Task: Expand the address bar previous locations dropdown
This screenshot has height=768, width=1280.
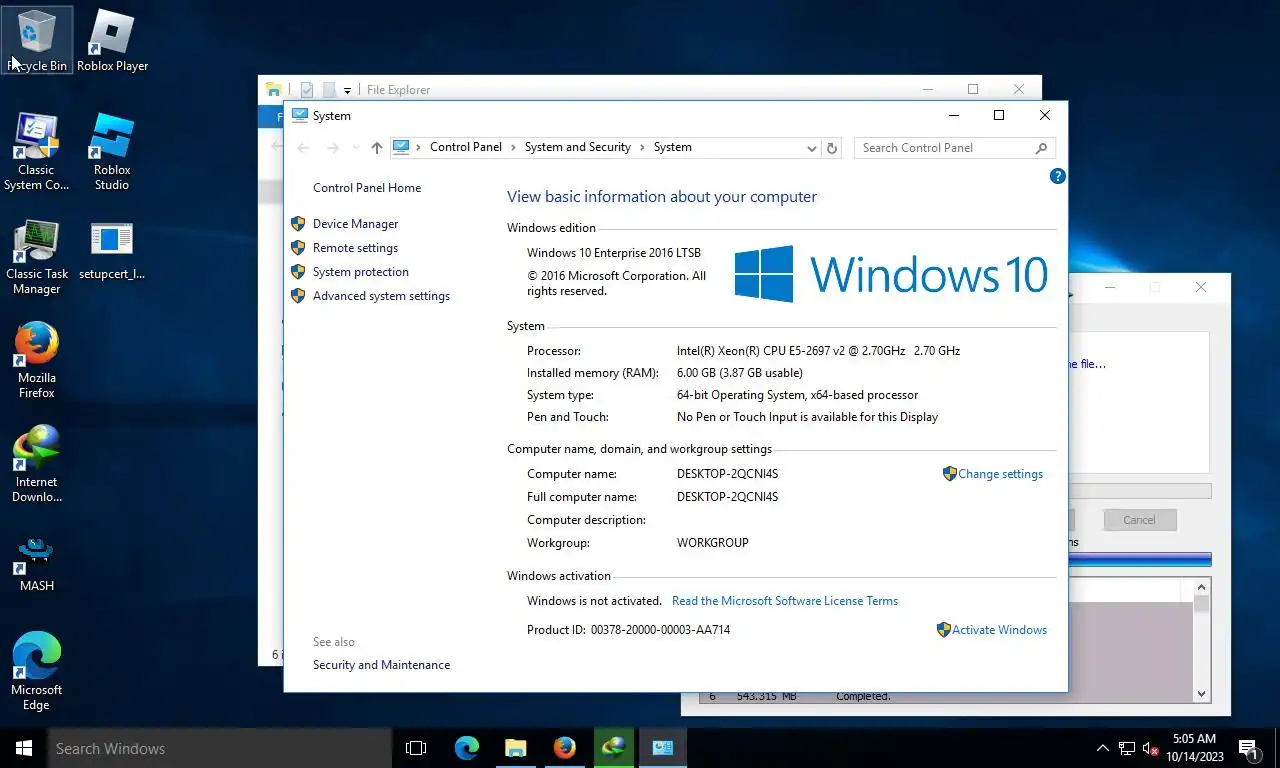Action: [x=812, y=148]
